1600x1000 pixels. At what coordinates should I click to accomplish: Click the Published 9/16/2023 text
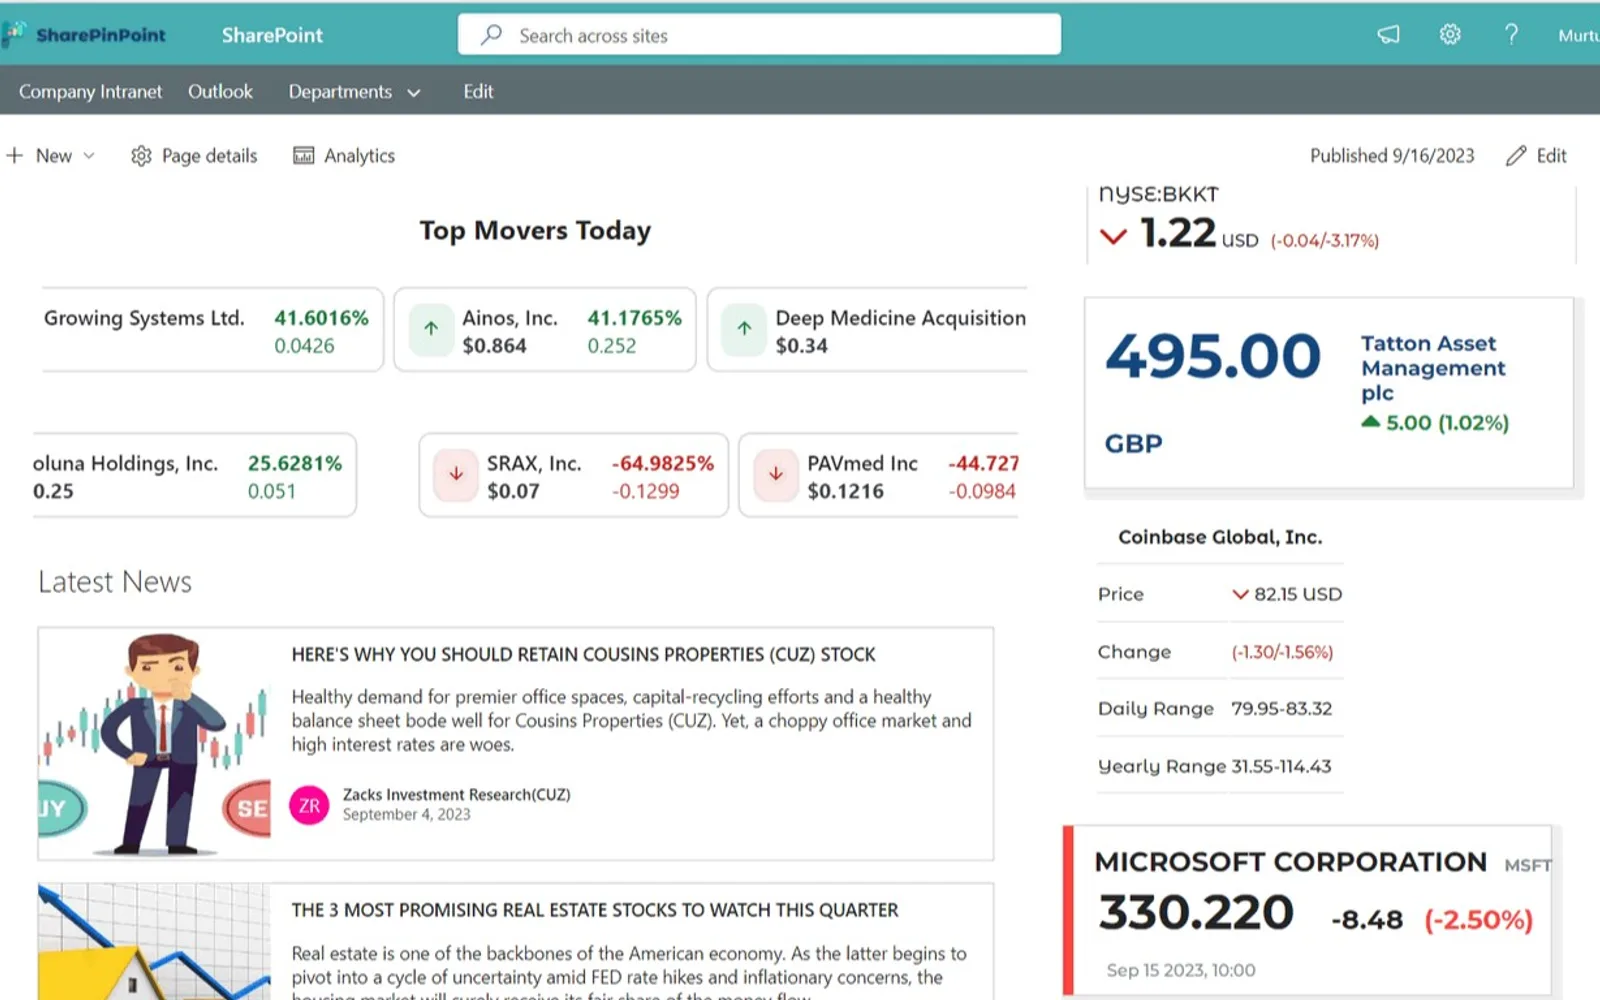(1392, 156)
